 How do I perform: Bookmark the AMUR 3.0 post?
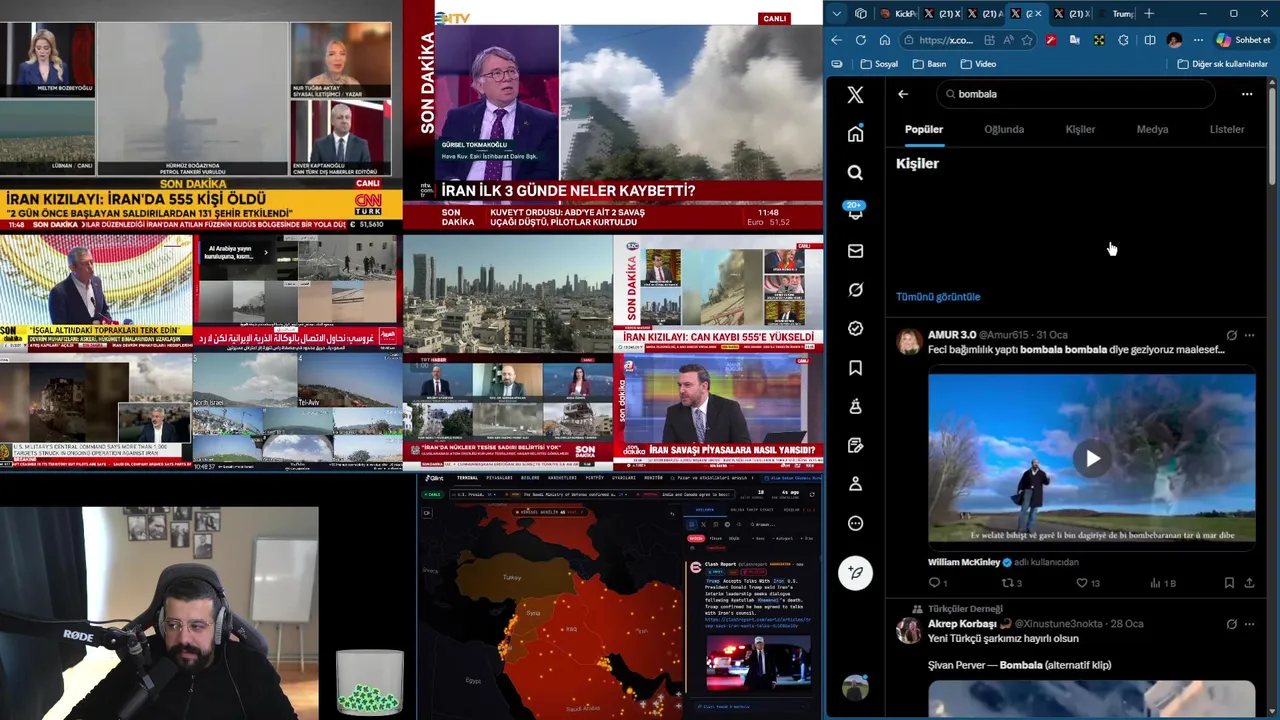pos(1229,583)
